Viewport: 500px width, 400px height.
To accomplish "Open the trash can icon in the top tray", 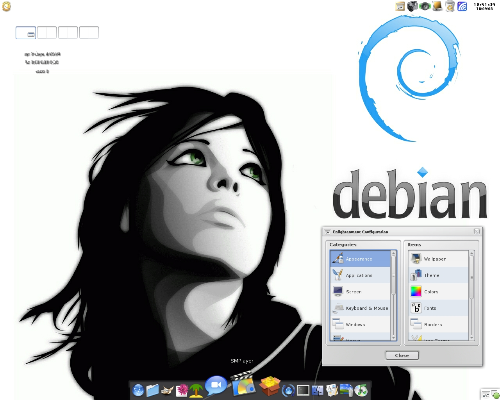I will click(450, 6).
